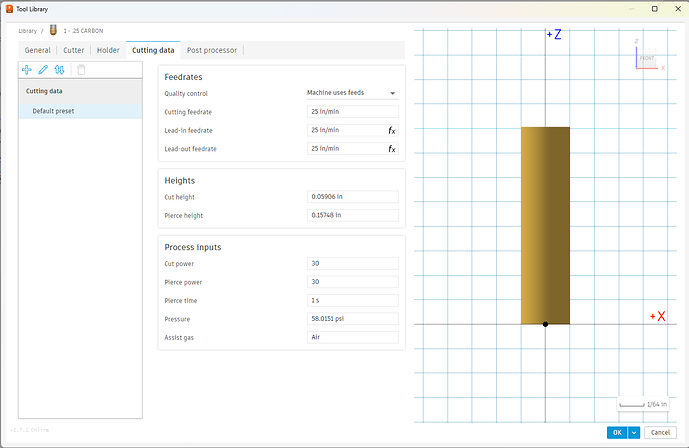Edit the Cut power value

[x=352, y=264]
